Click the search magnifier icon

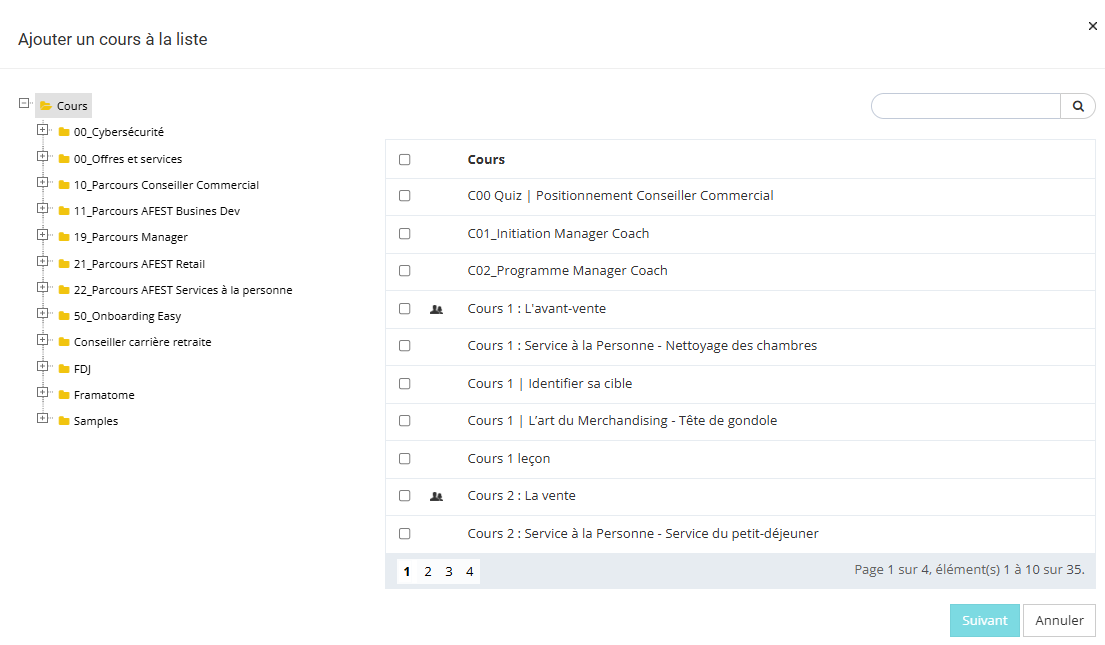coord(1078,106)
